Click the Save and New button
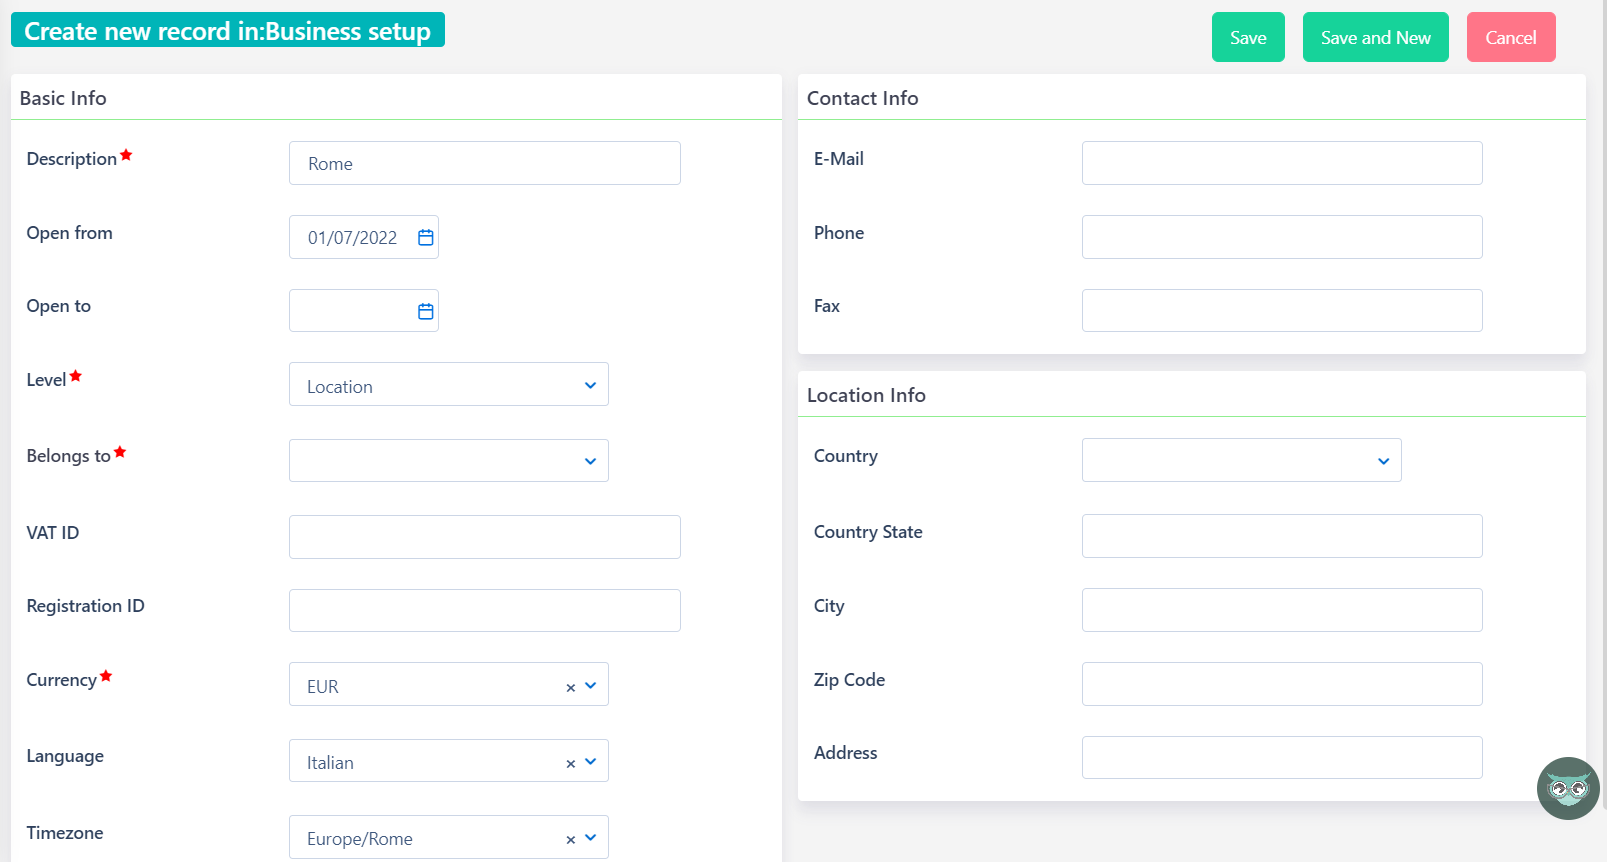Image resolution: width=1607 pixels, height=862 pixels. pos(1375,38)
